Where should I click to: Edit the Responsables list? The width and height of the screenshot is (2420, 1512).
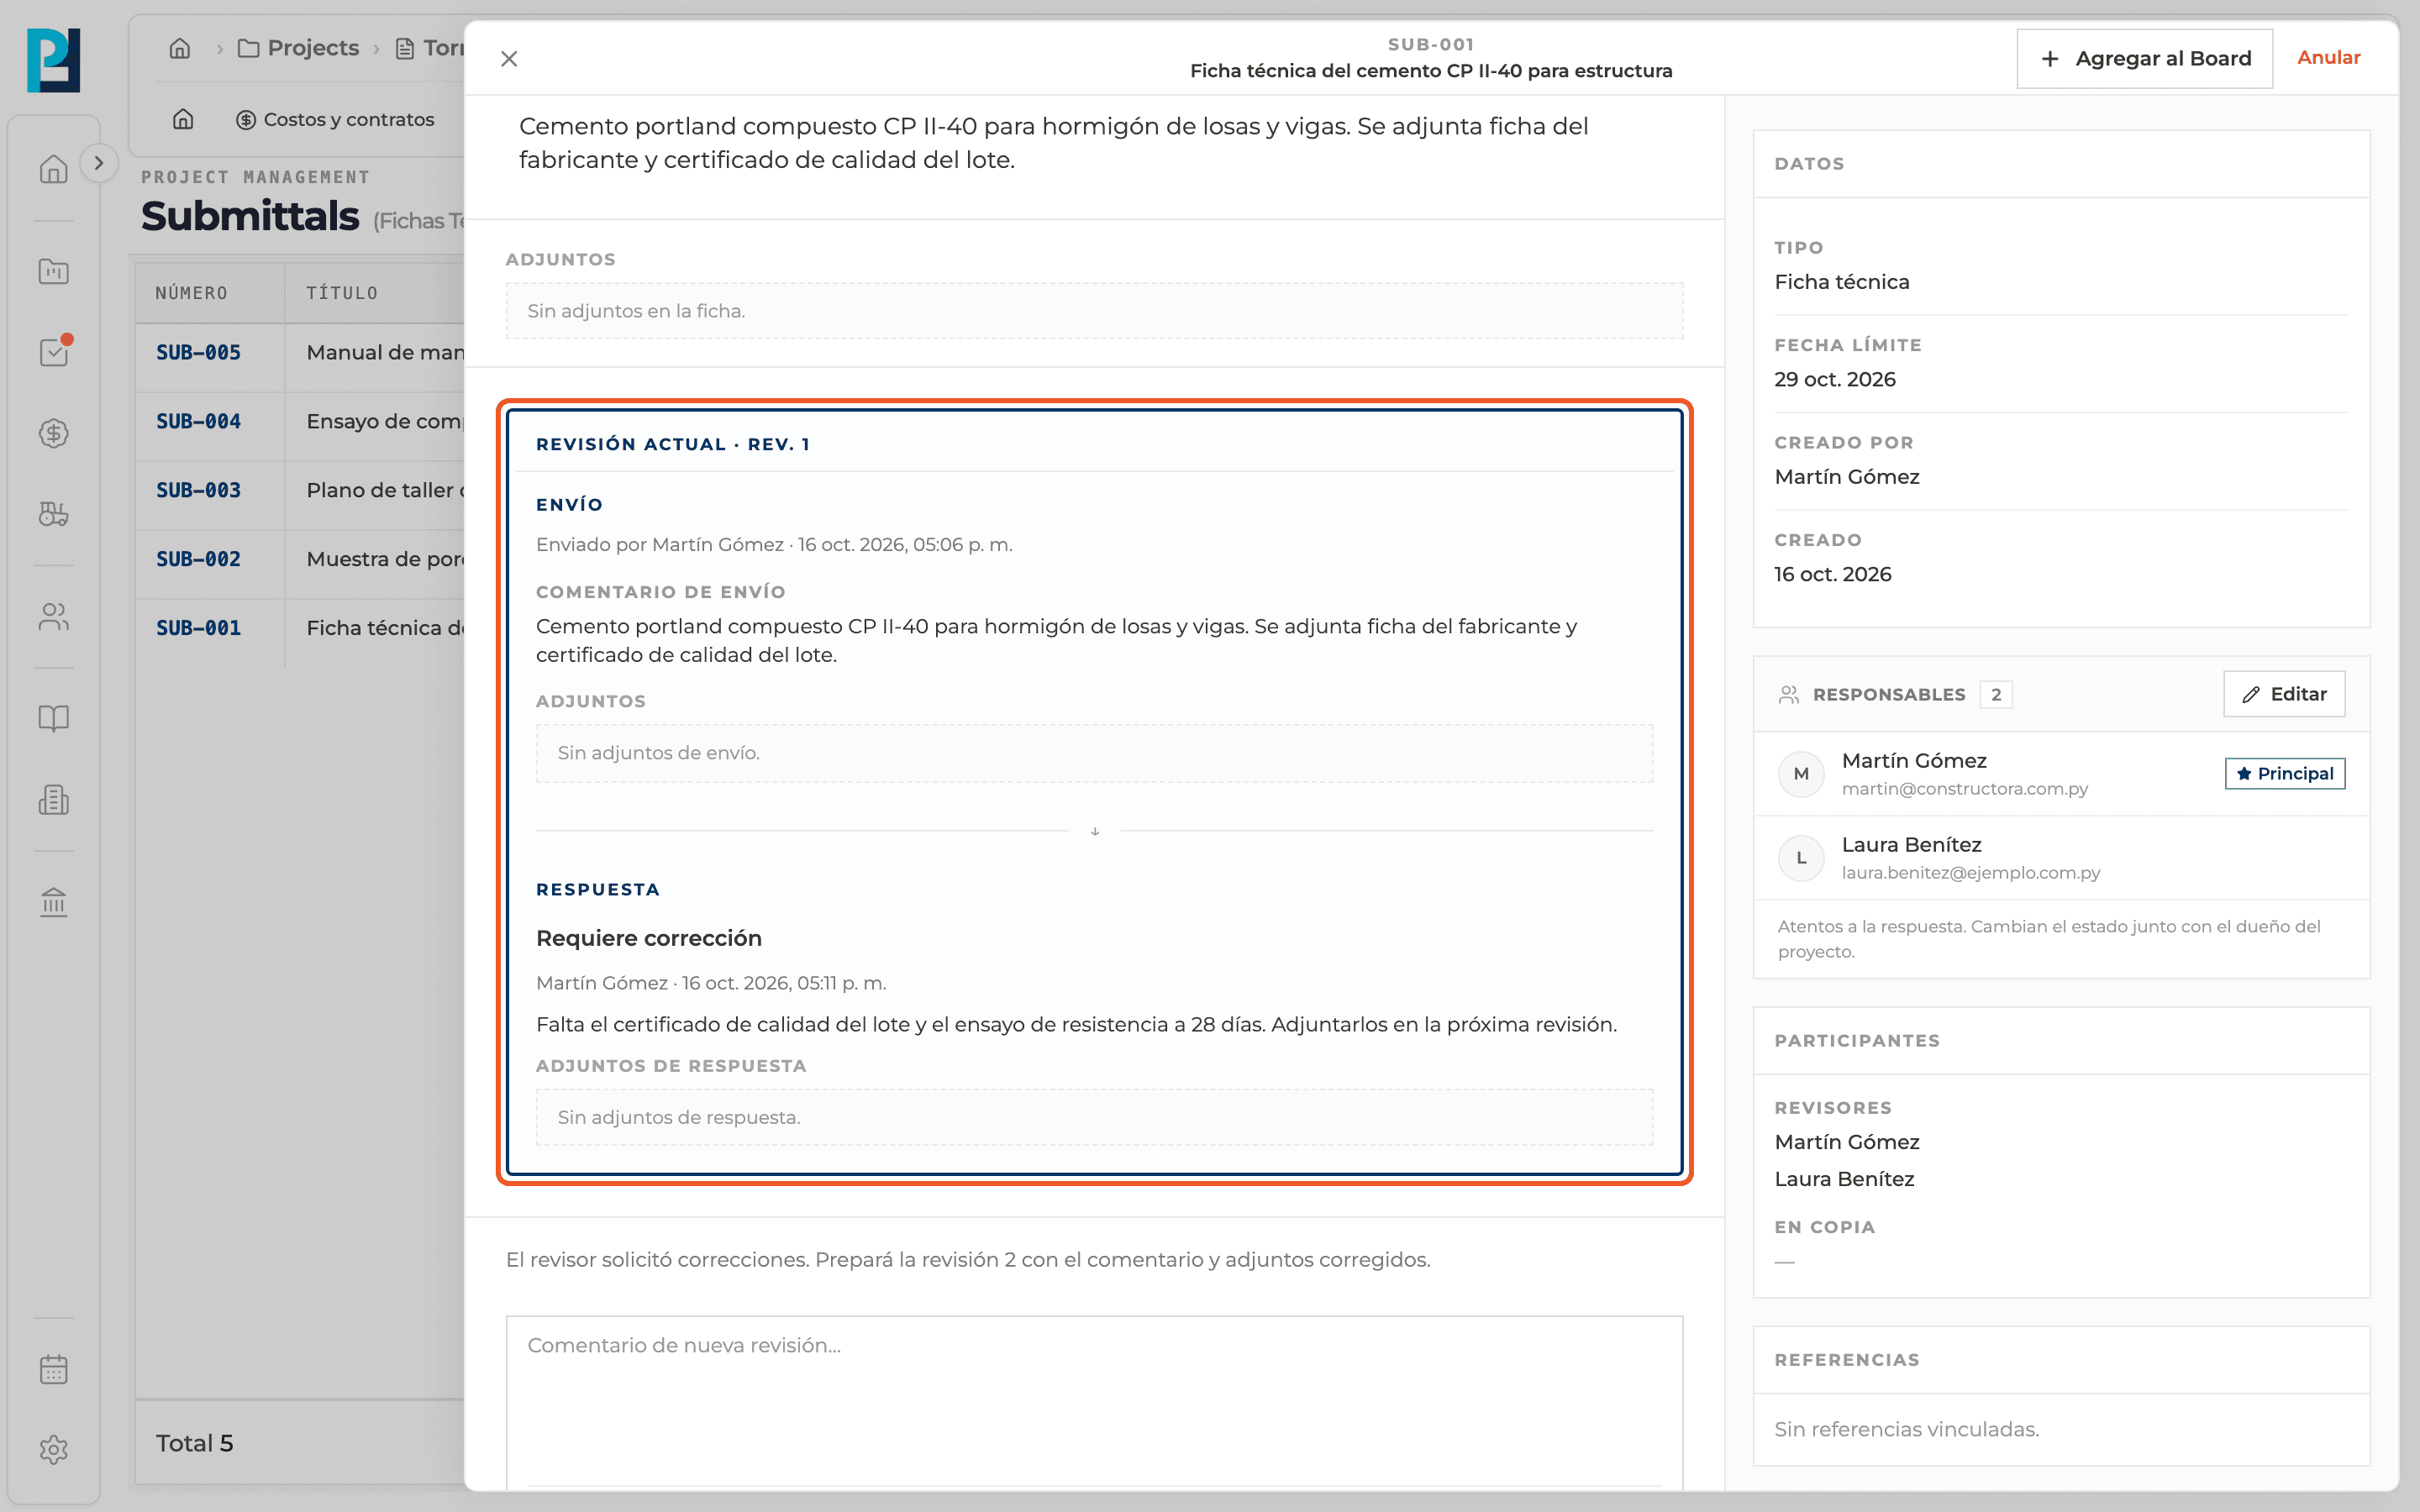click(2284, 694)
